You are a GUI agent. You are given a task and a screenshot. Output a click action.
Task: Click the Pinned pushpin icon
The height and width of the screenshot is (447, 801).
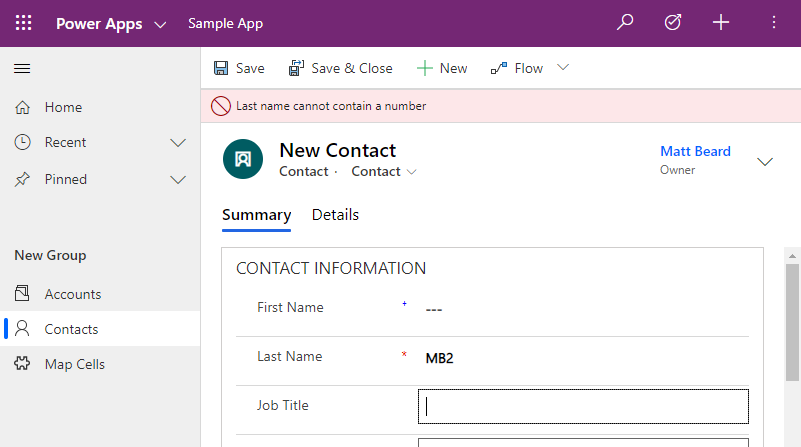point(22,179)
